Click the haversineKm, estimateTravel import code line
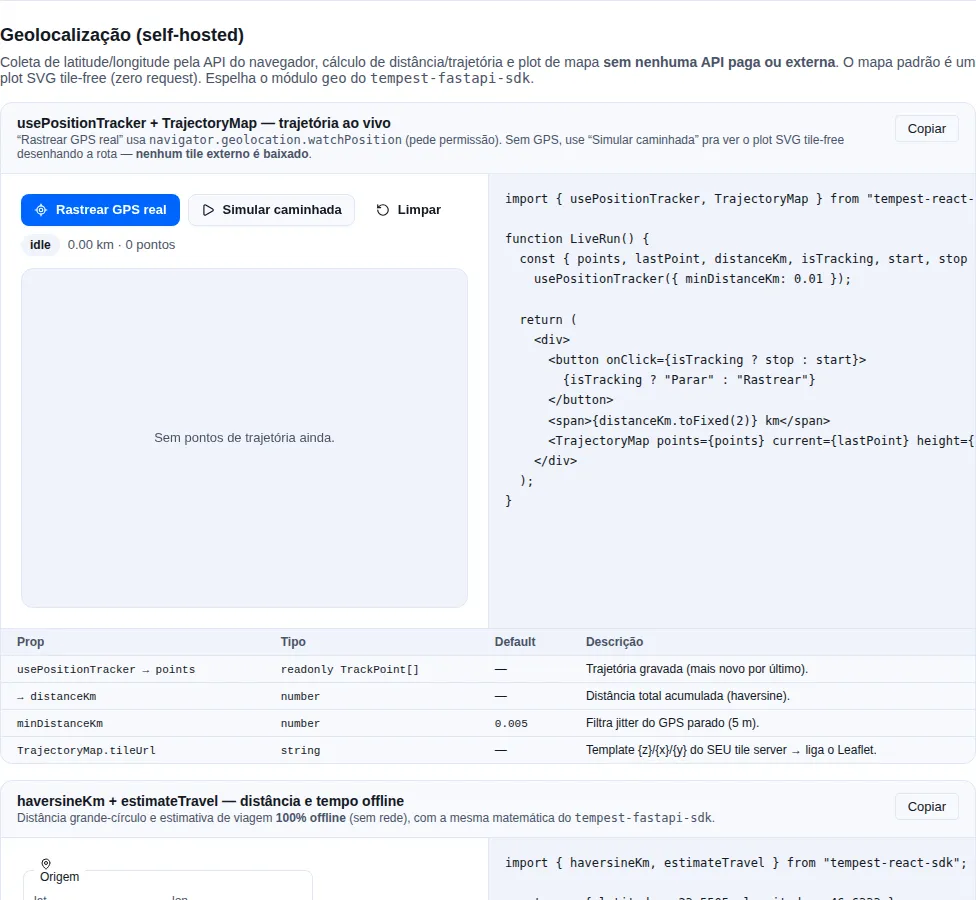Viewport: 976px width, 900px height. click(x=736, y=863)
